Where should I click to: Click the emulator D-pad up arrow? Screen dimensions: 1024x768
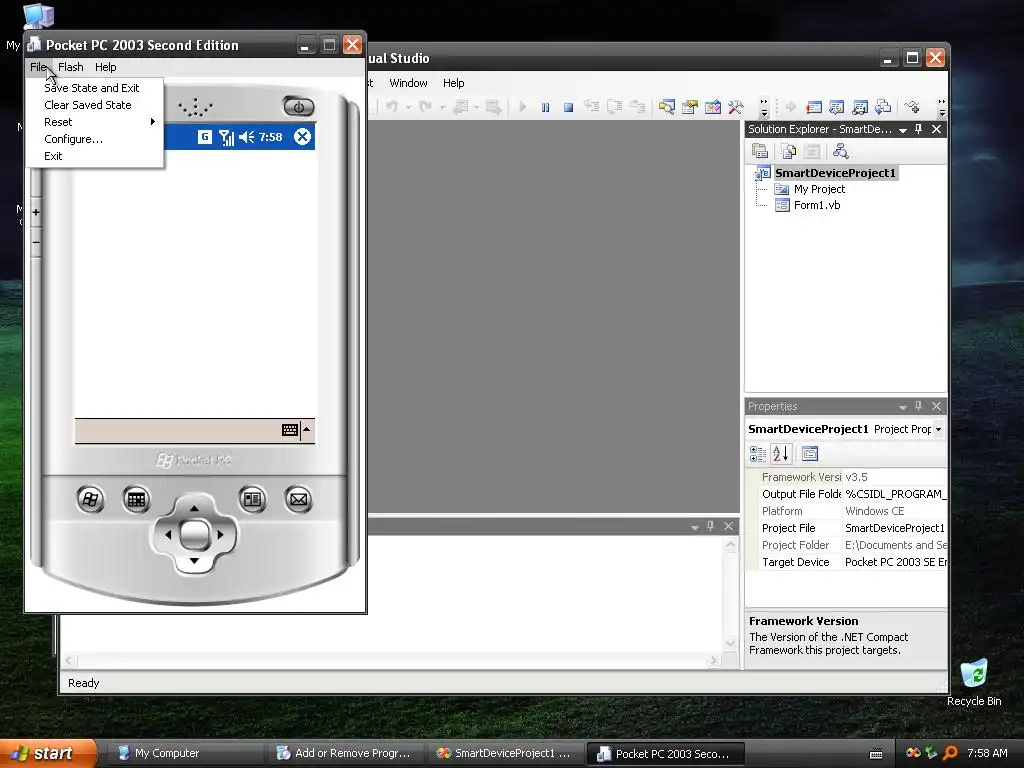tap(194, 508)
